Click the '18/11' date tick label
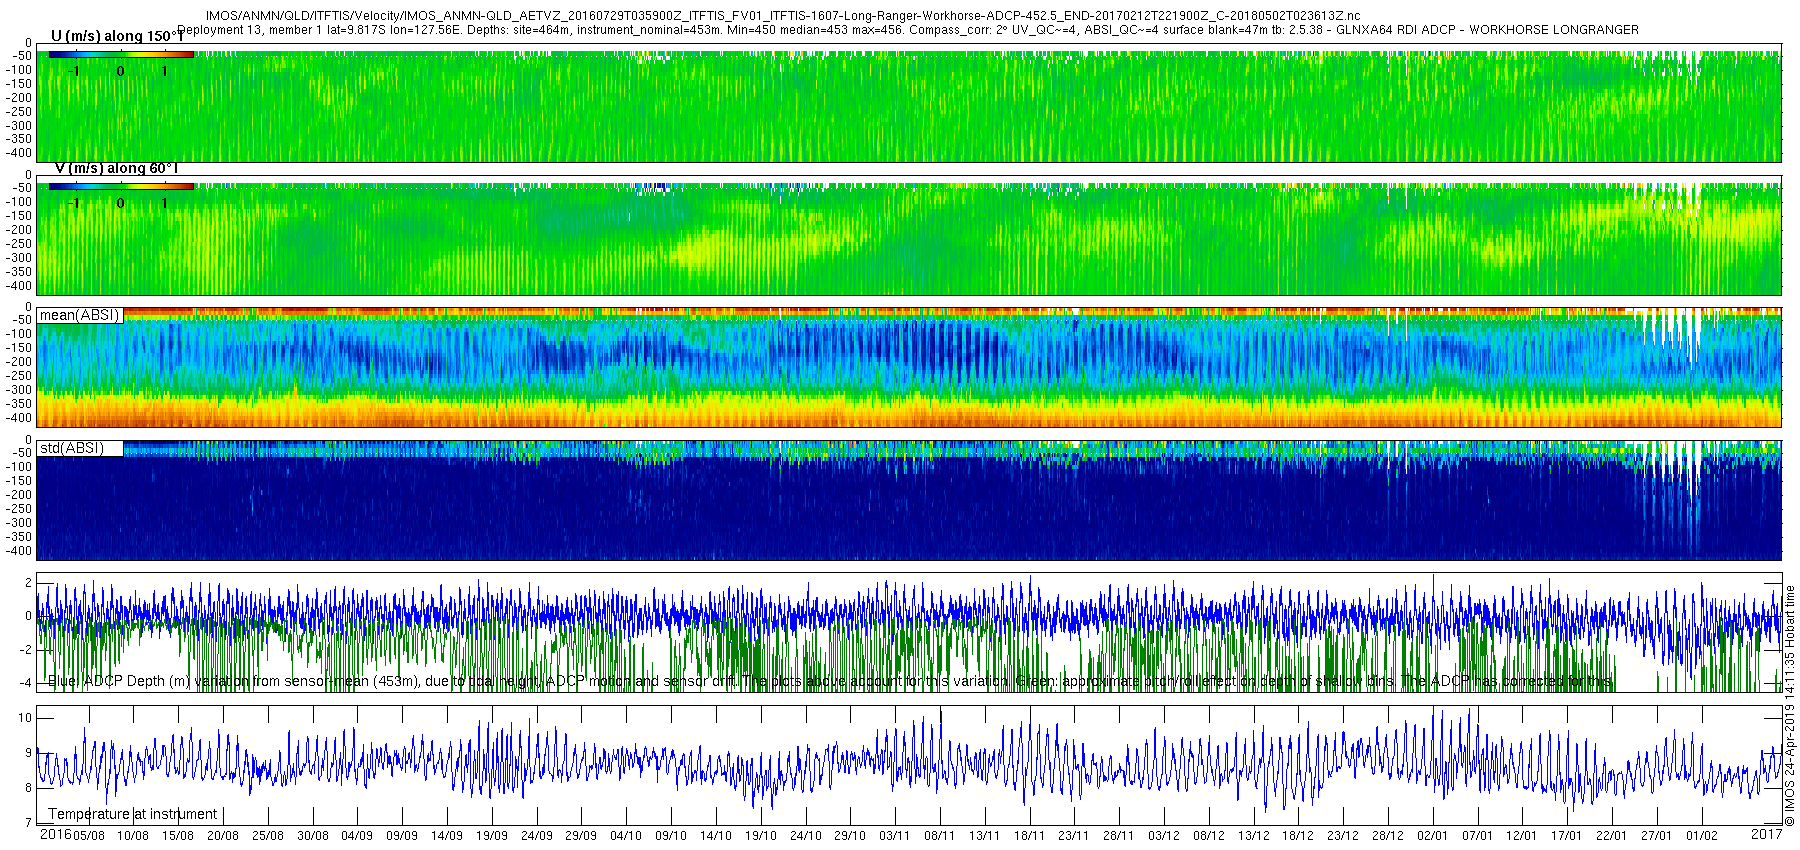1800x850 pixels. pos(1030,835)
